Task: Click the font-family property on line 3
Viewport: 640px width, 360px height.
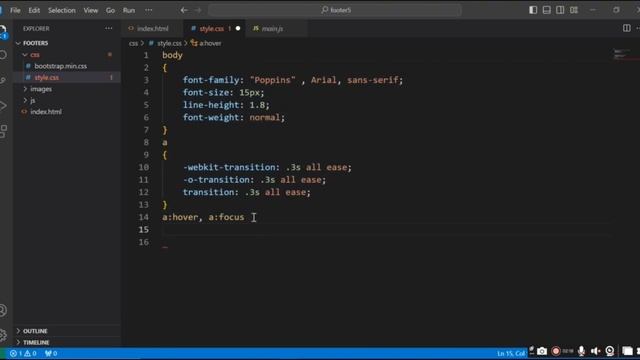Action: click(x=211, y=80)
